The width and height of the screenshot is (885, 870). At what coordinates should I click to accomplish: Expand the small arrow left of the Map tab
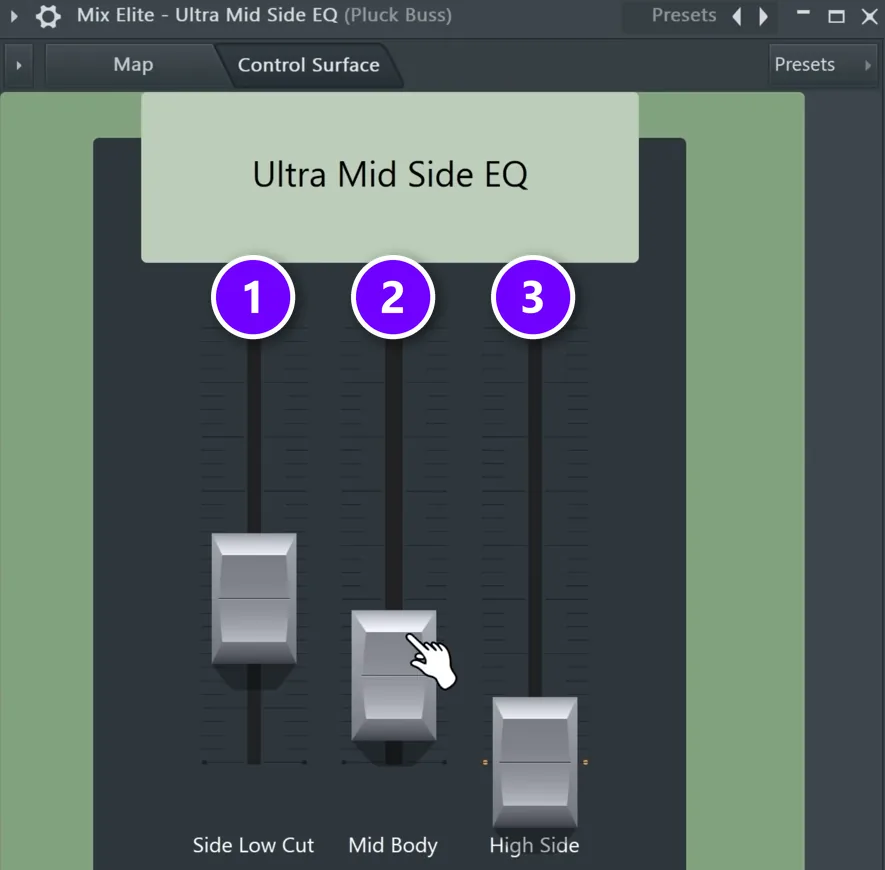click(x=19, y=65)
